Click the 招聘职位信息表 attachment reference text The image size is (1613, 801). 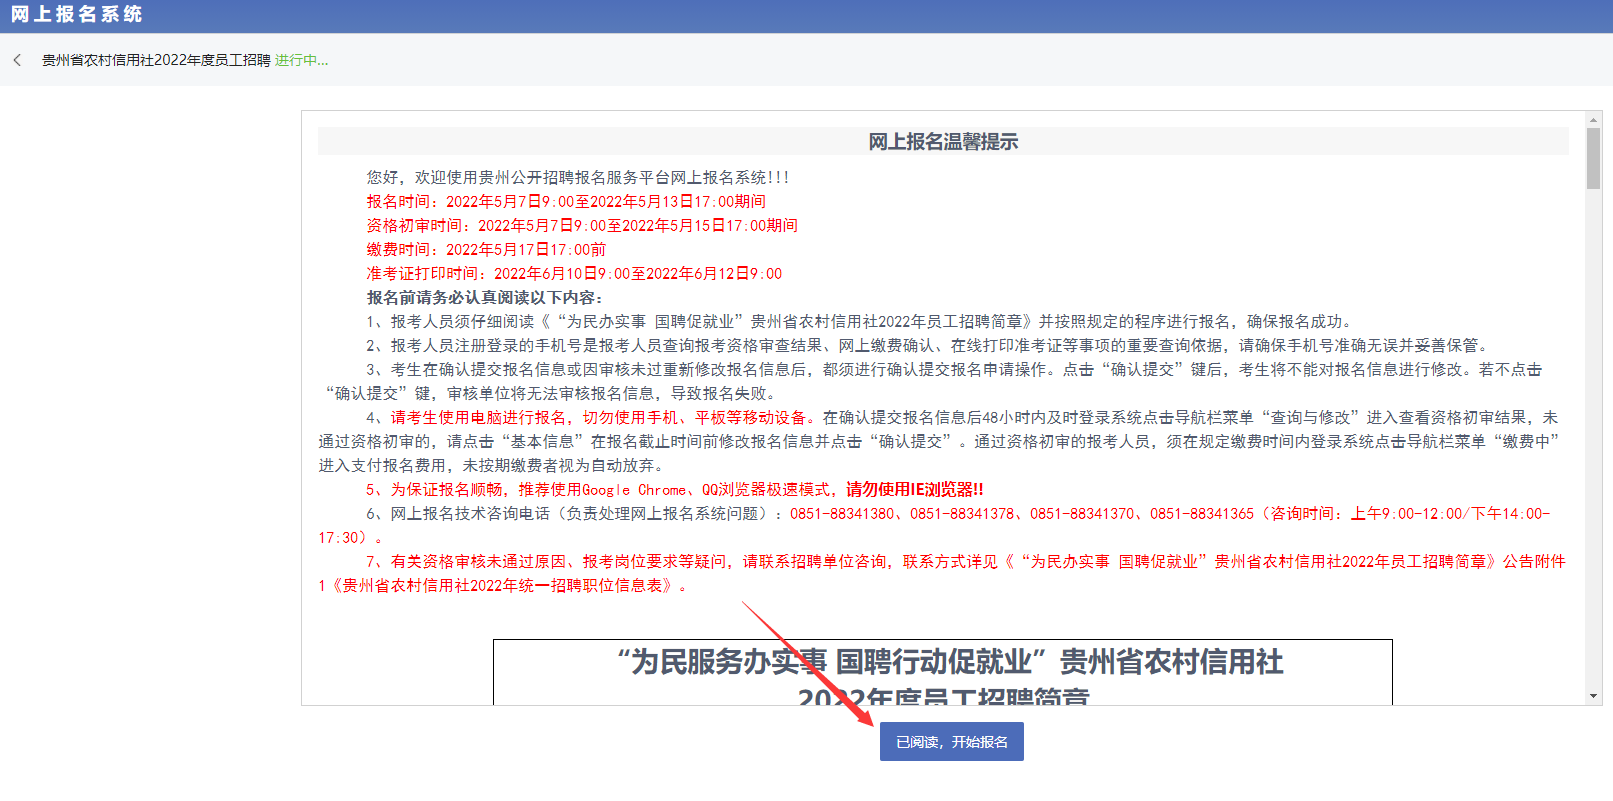pos(510,586)
